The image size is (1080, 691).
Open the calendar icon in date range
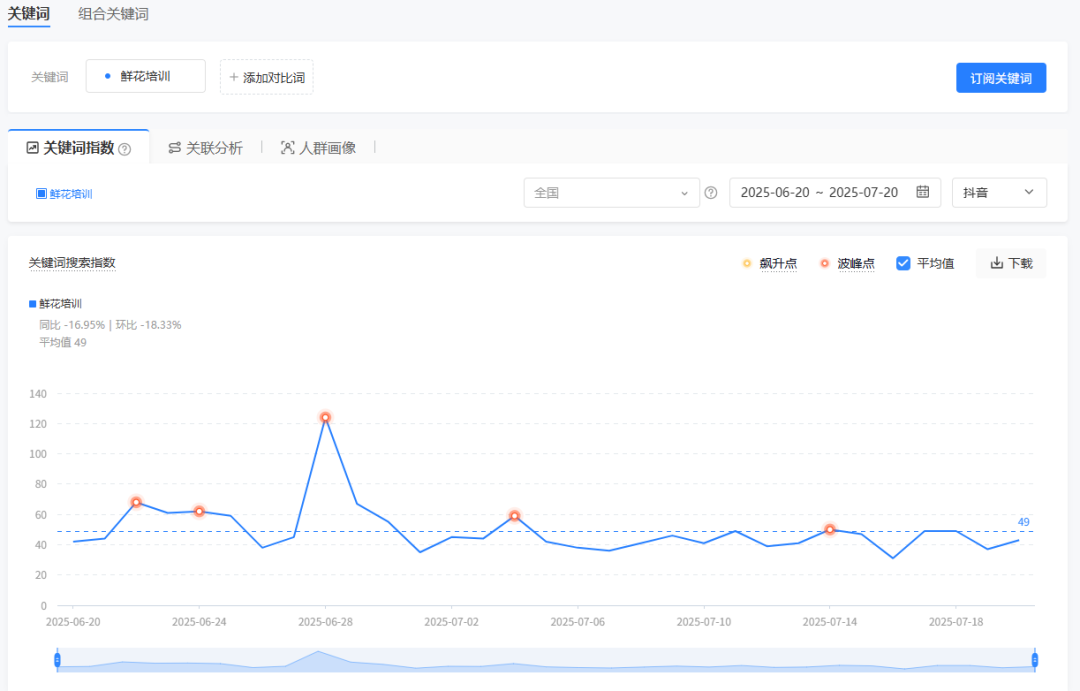(923, 192)
